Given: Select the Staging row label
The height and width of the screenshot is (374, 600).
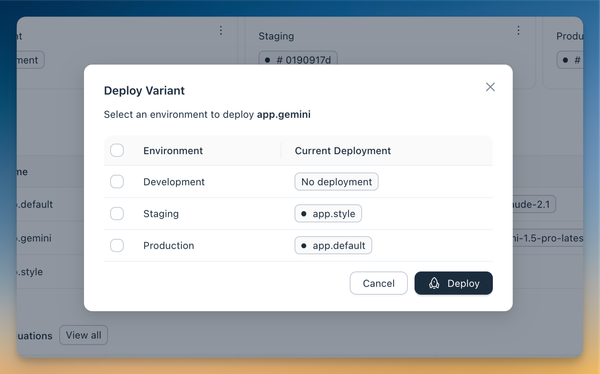Looking at the screenshot, I should 161,214.
